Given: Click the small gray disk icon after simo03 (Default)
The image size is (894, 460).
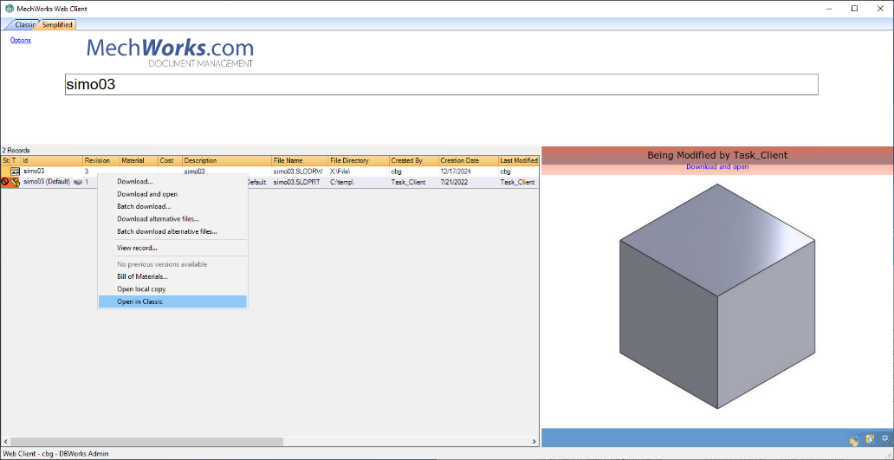Looking at the screenshot, I should tap(78, 182).
